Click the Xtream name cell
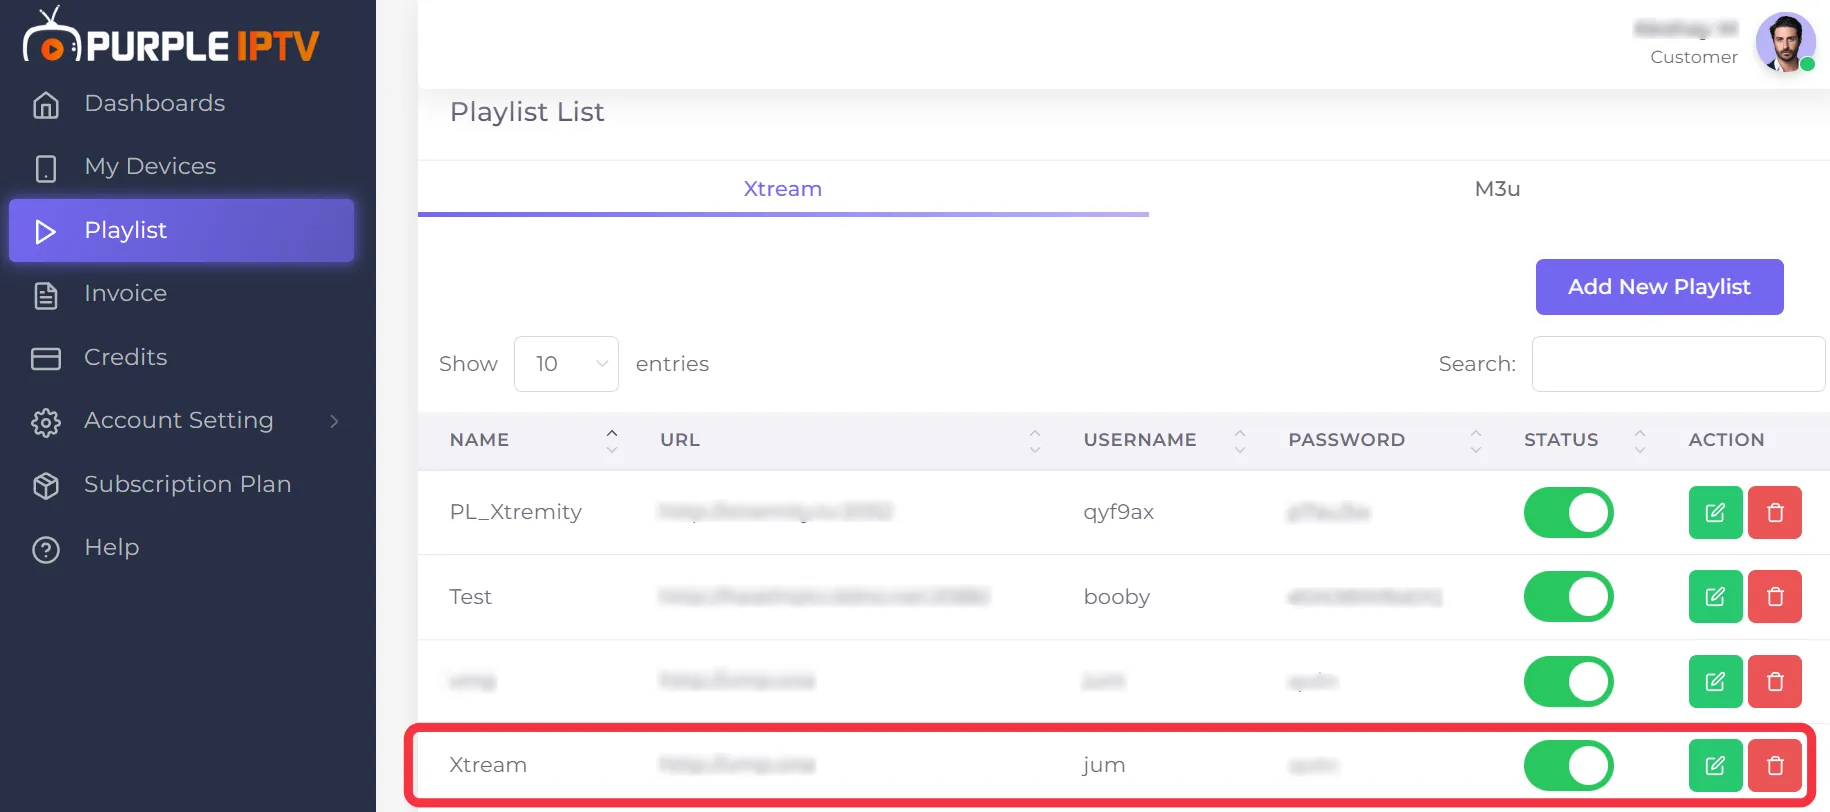1830x812 pixels. coord(488,765)
